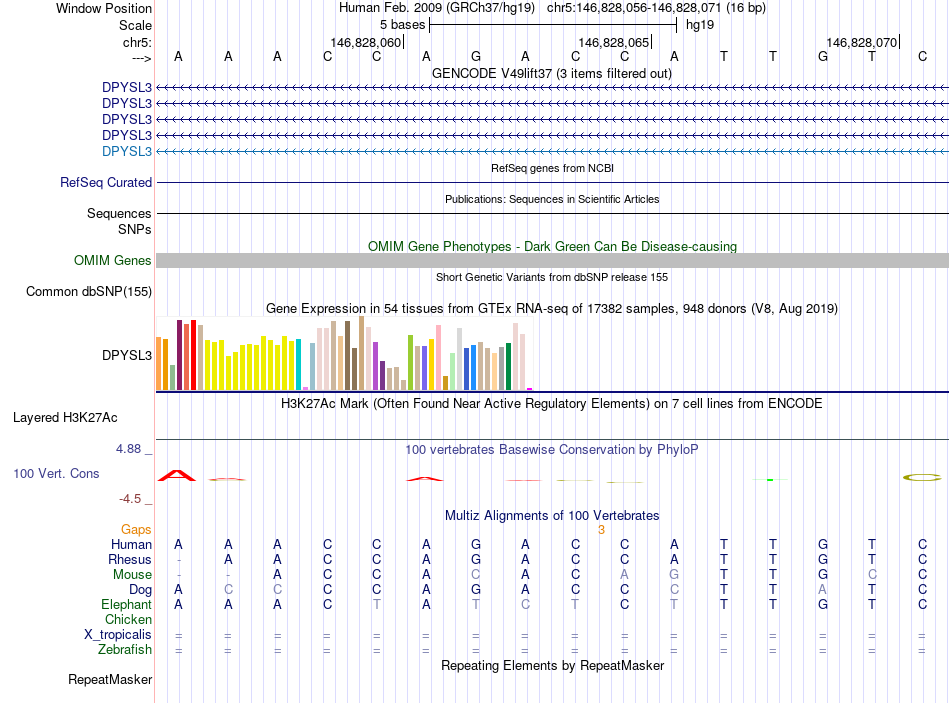
Task: Click the large red A conservation logo
Action: (177, 475)
